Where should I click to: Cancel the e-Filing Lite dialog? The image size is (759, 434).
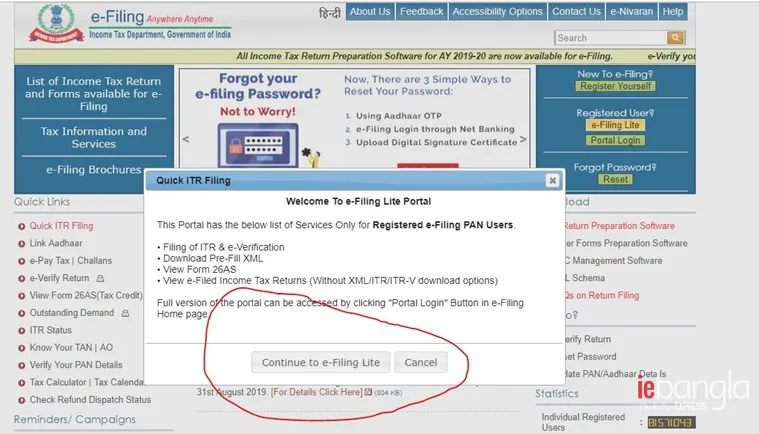coord(421,362)
